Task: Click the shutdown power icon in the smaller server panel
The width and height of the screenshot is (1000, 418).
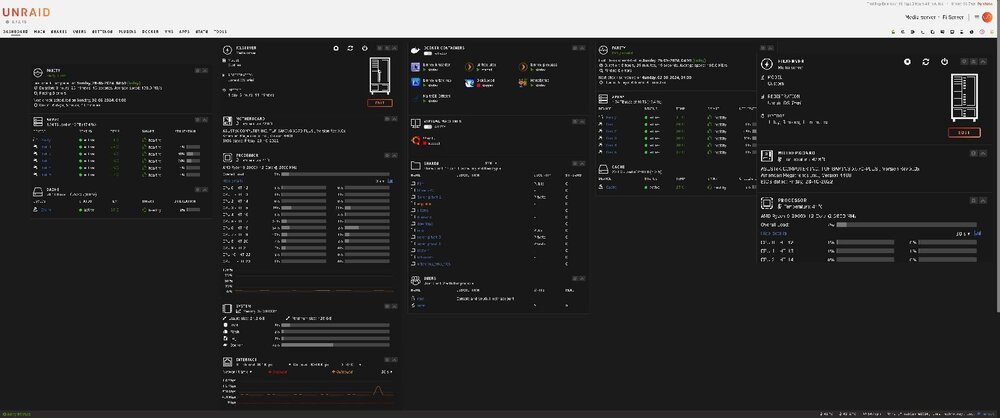Action: pos(364,48)
